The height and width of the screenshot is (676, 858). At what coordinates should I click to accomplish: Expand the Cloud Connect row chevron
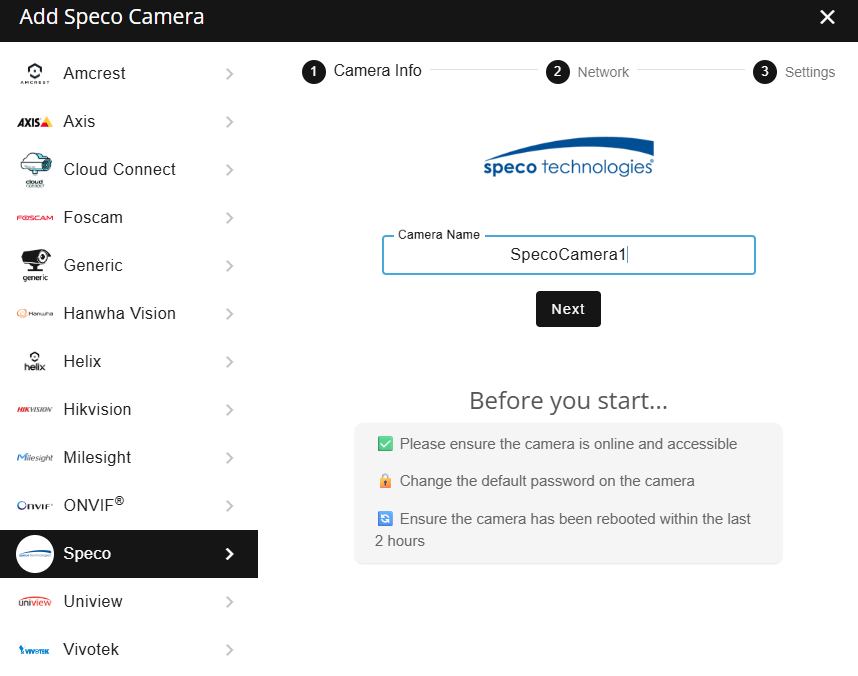click(229, 170)
